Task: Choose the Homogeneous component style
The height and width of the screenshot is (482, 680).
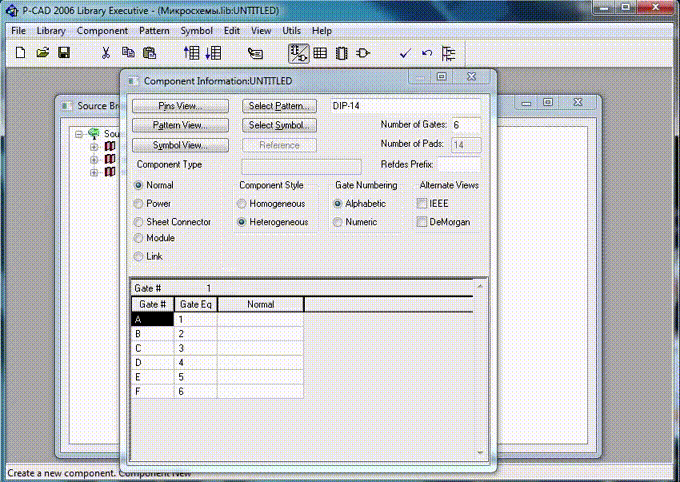Action: pyautogui.click(x=242, y=203)
